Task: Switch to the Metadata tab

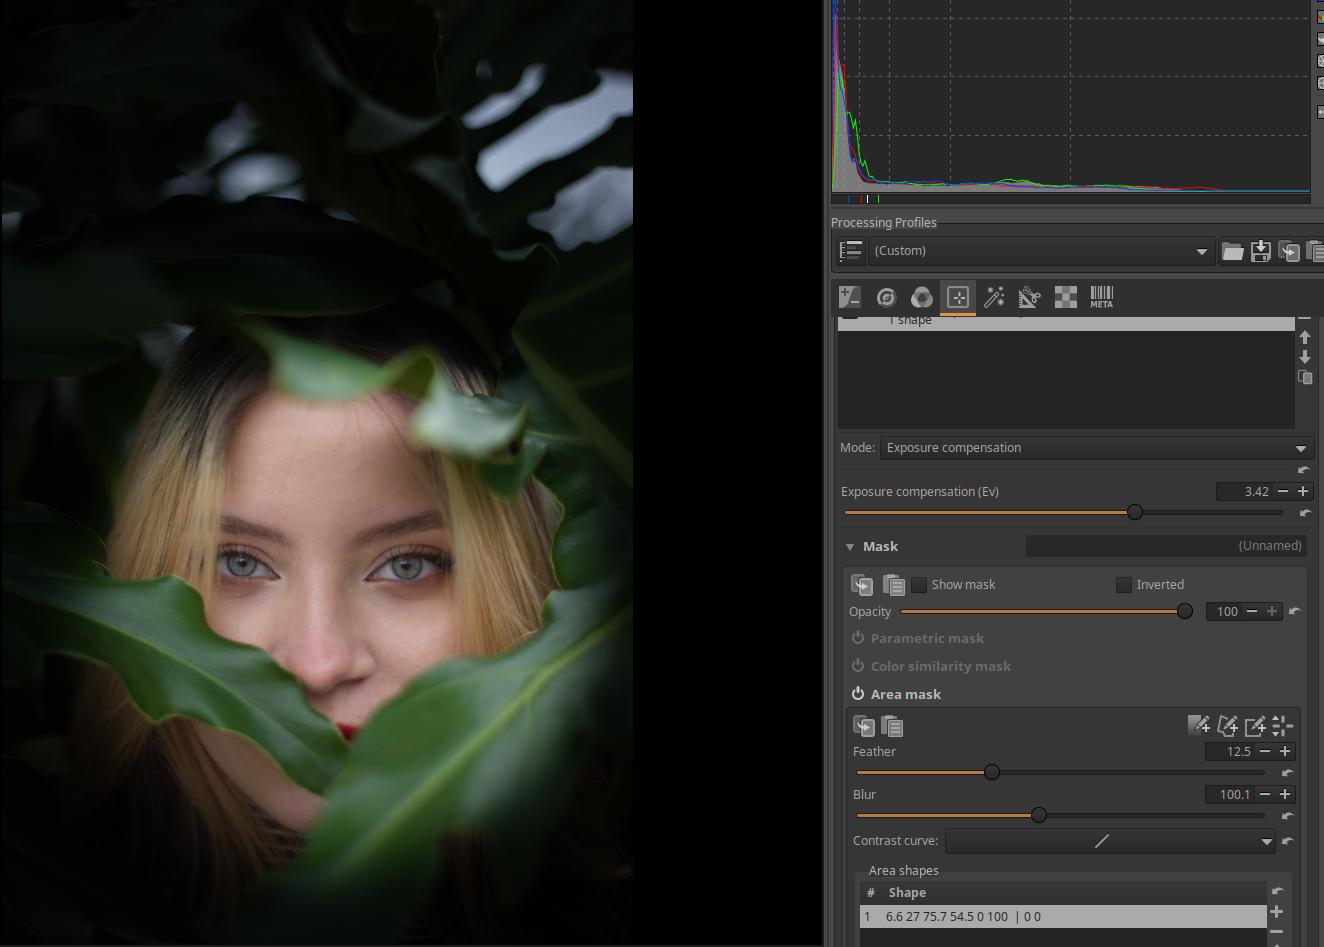Action: point(1101,297)
